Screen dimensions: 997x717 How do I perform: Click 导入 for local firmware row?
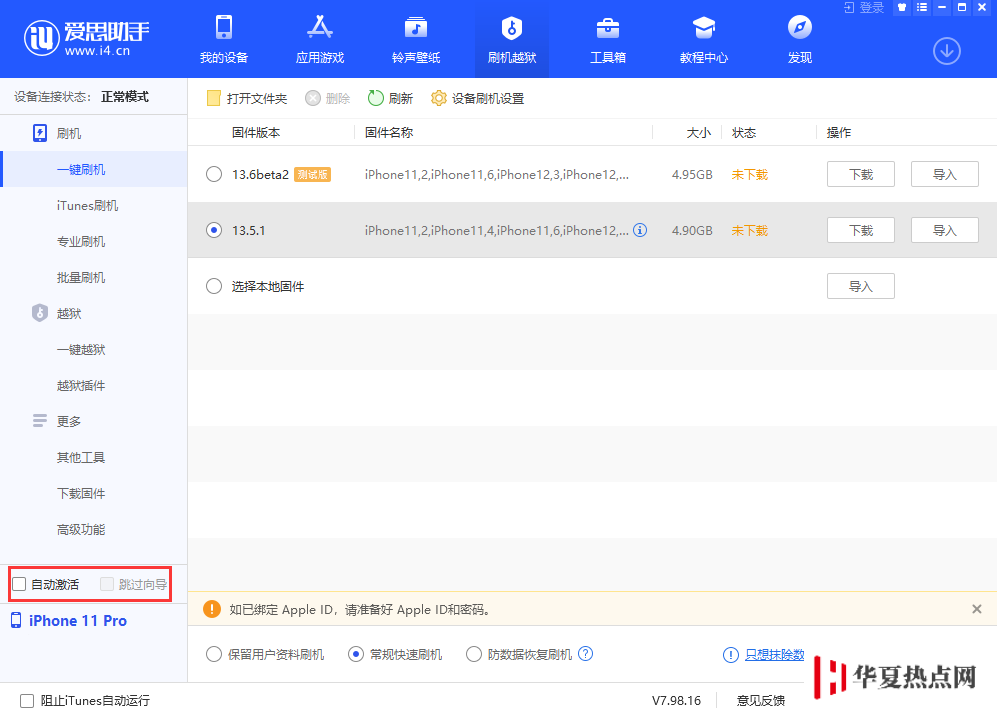[861, 286]
